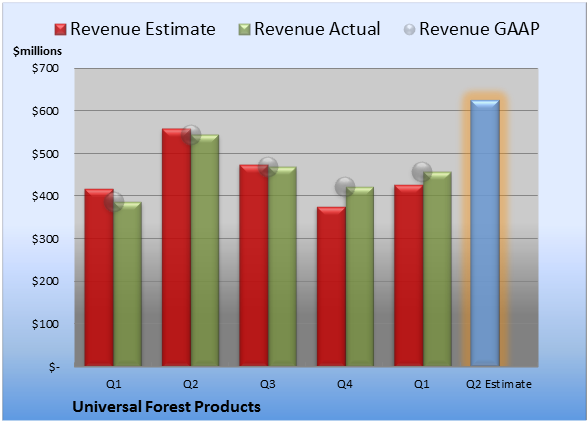
Task: Click the green Revenue Actual legend swatch
Action: pos(244,30)
